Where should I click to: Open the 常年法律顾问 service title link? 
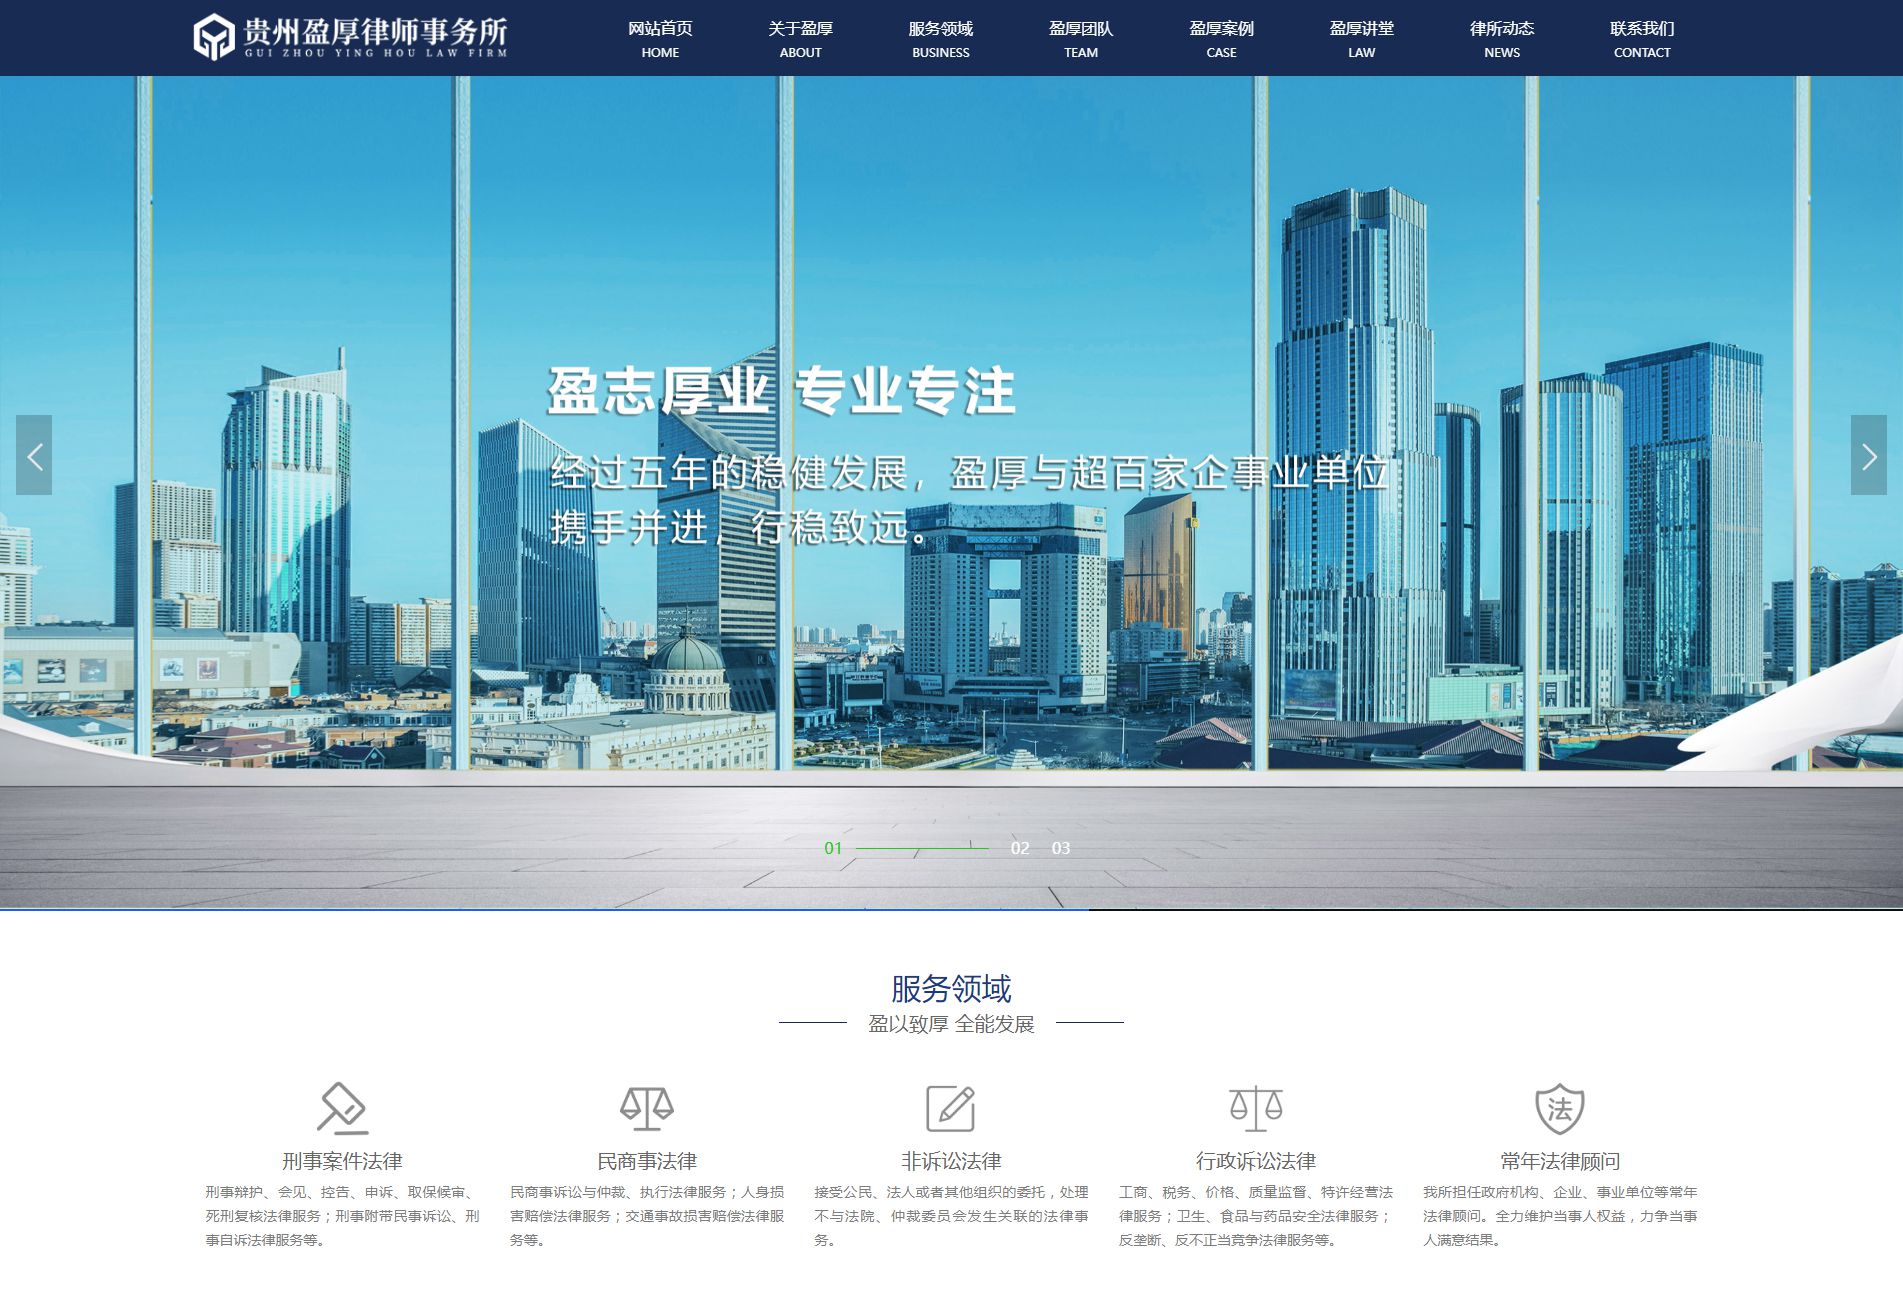[x=1559, y=1161]
